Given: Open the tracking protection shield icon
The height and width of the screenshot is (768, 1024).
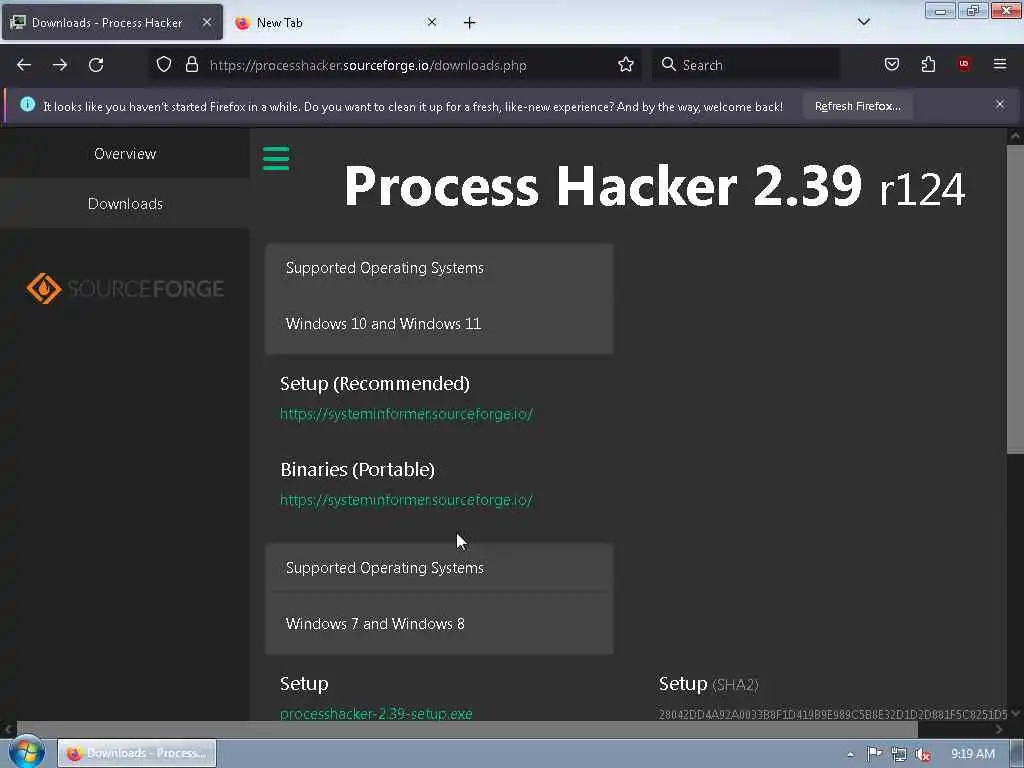Looking at the screenshot, I should click(x=164, y=64).
